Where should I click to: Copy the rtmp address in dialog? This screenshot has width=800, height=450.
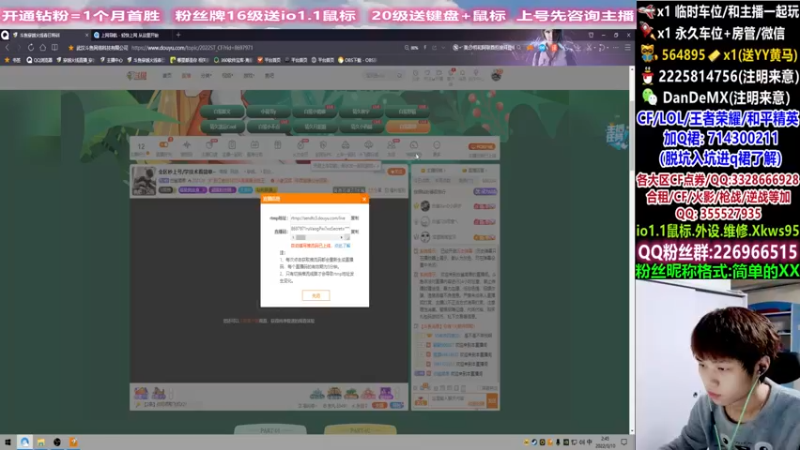point(355,218)
